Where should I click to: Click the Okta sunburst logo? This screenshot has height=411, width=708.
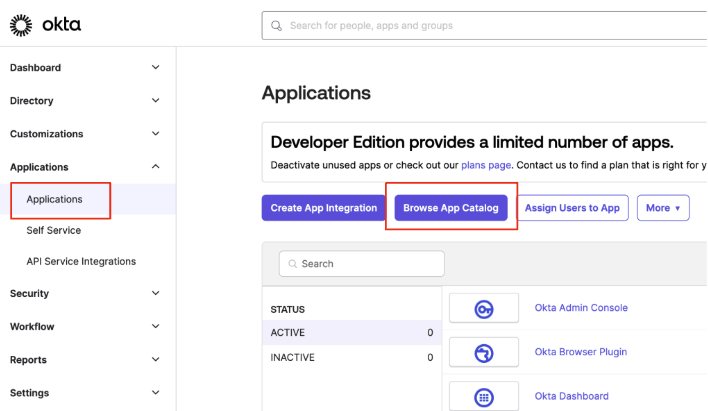click(21, 25)
